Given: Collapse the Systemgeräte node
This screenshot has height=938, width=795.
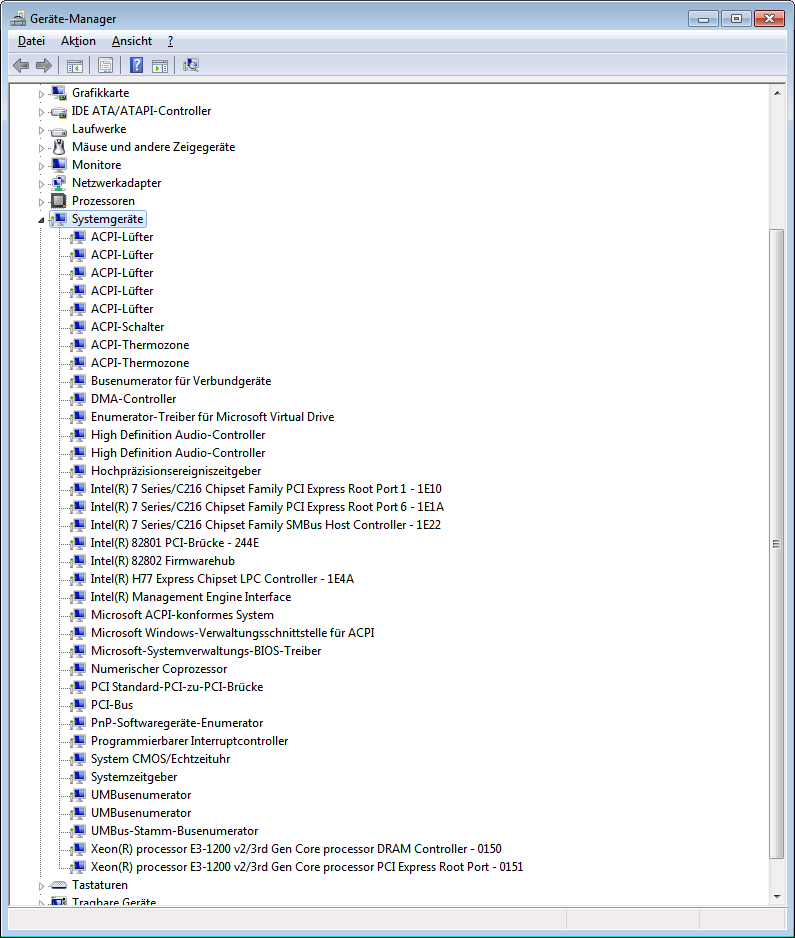Looking at the screenshot, I should tap(41, 220).
